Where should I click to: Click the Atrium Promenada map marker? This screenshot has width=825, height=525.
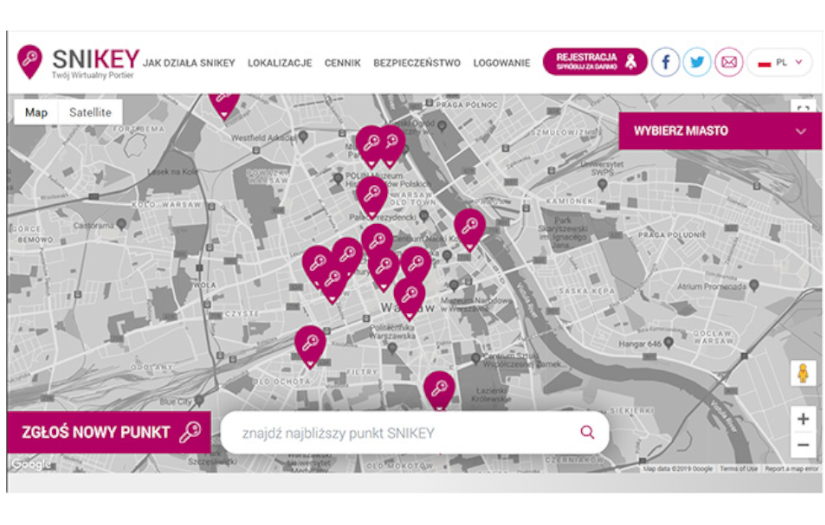(x=754, y=285)
